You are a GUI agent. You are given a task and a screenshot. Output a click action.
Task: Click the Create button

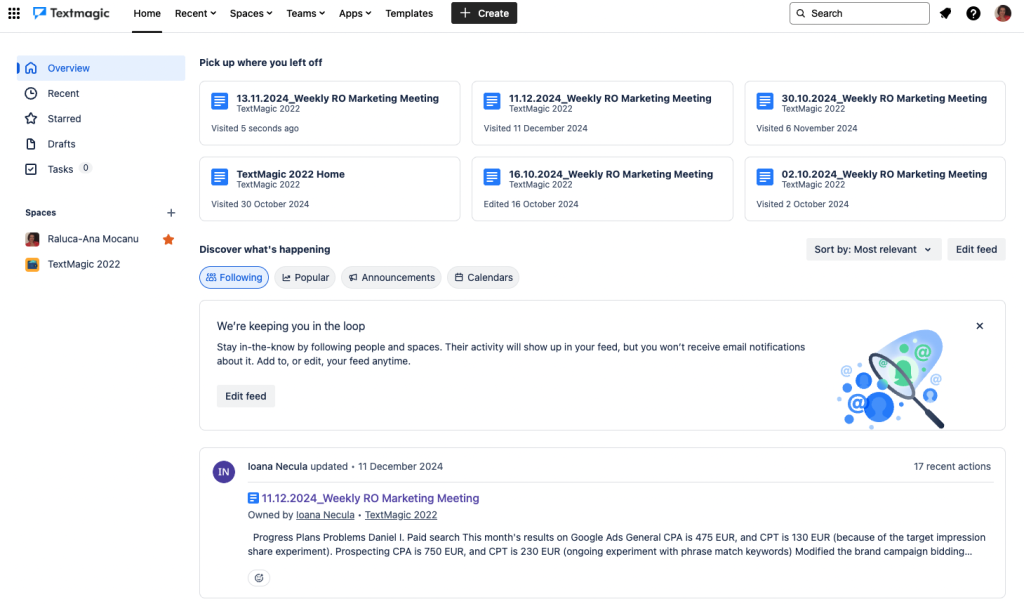484,13
